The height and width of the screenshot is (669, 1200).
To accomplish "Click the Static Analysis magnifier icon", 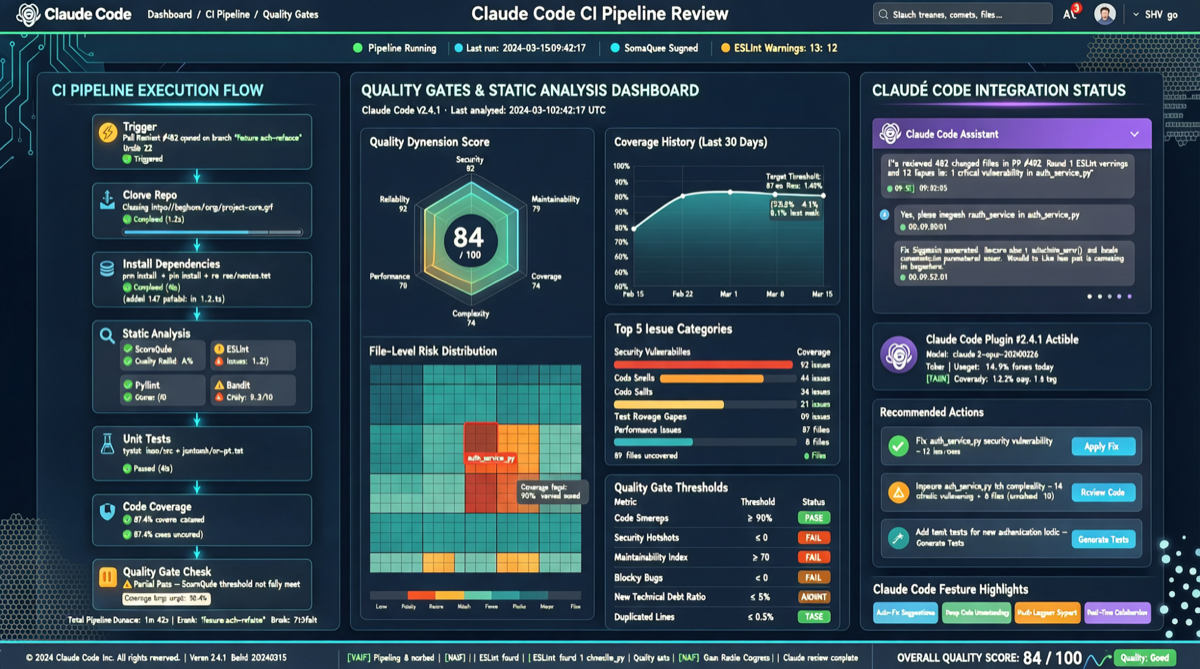I will (x=107, y=337).
